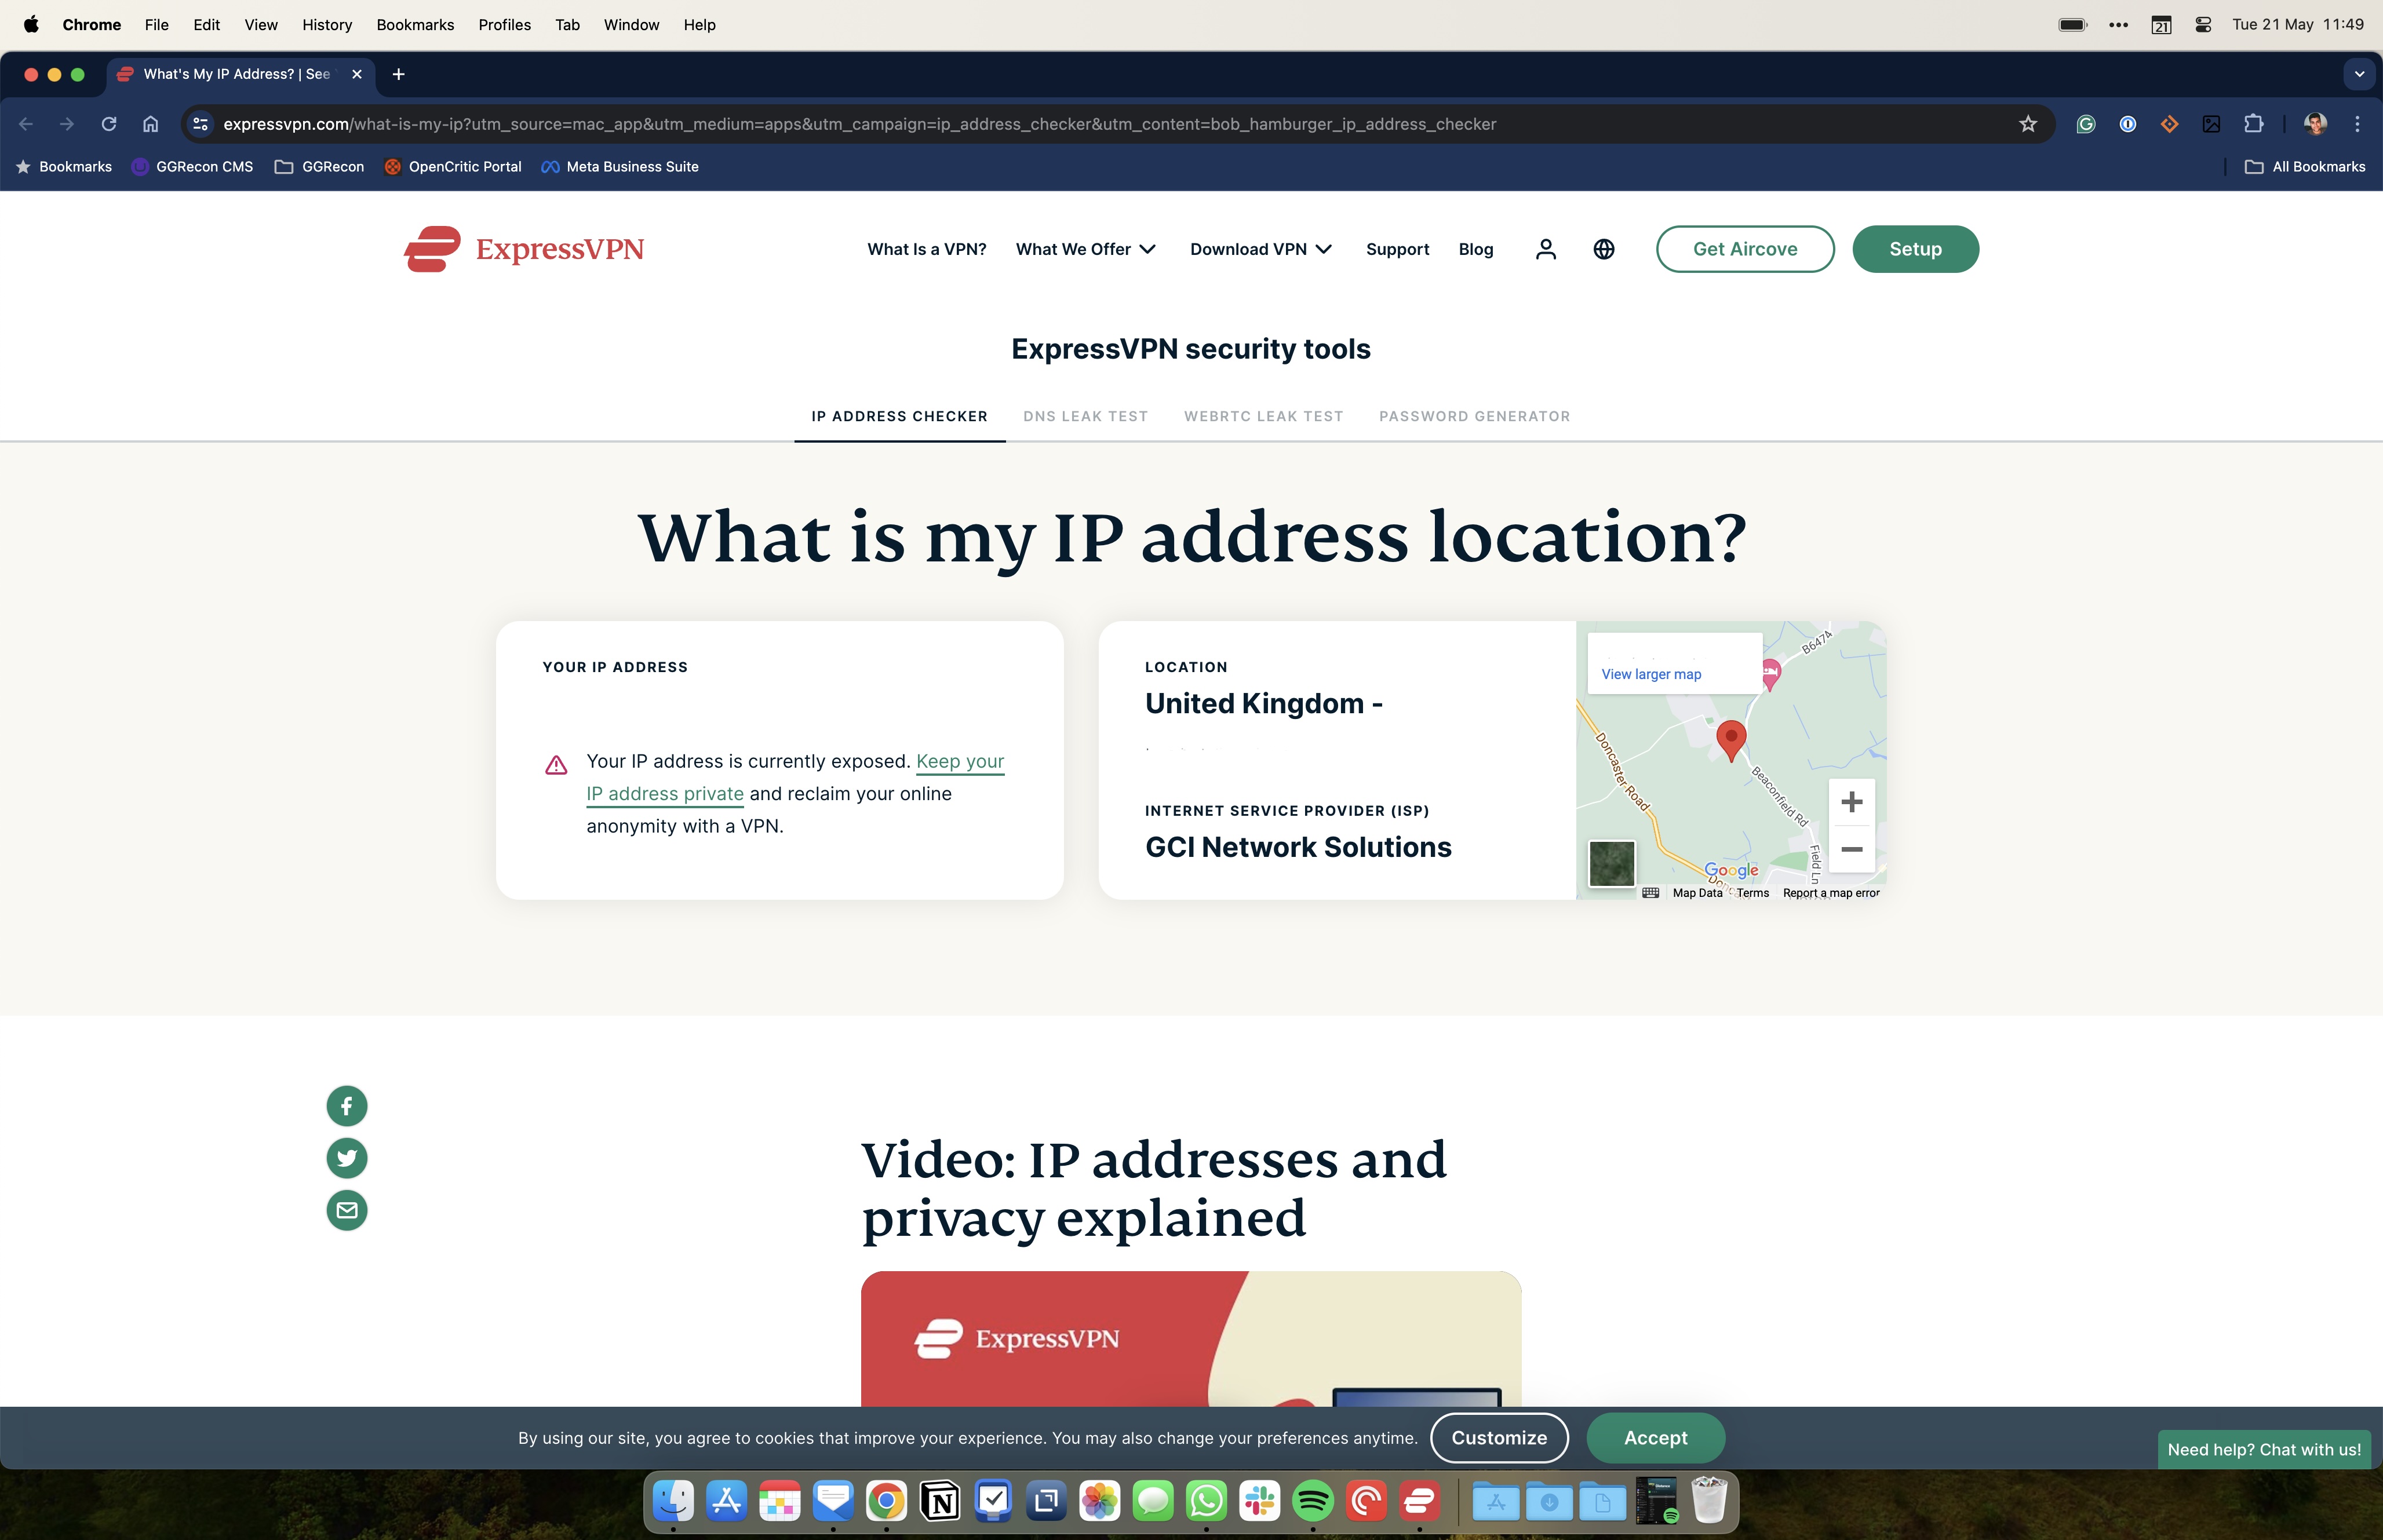The height and width of the screenshot is (1540, 2383).
Task: Open Spotify from the Dock
Action: 1313,1501
